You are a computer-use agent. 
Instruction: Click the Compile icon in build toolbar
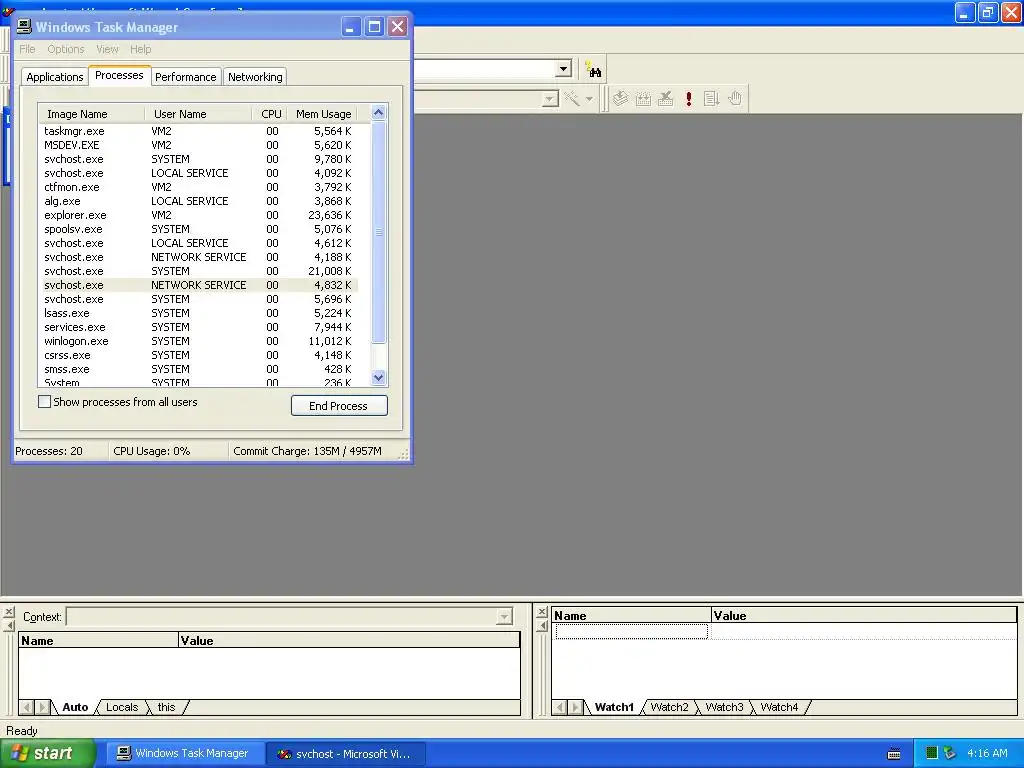(620, 99)
